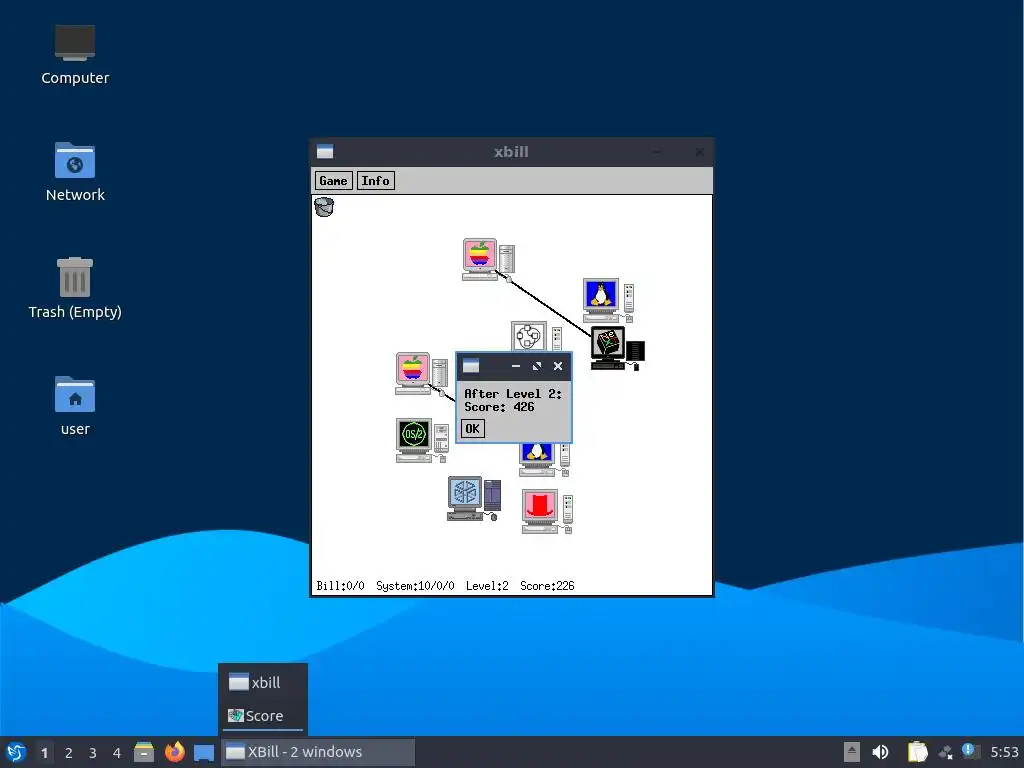The width and height of the screenshot is (1024, 768).
Task: Open the start menu in the taskbar
Action: 16,752
